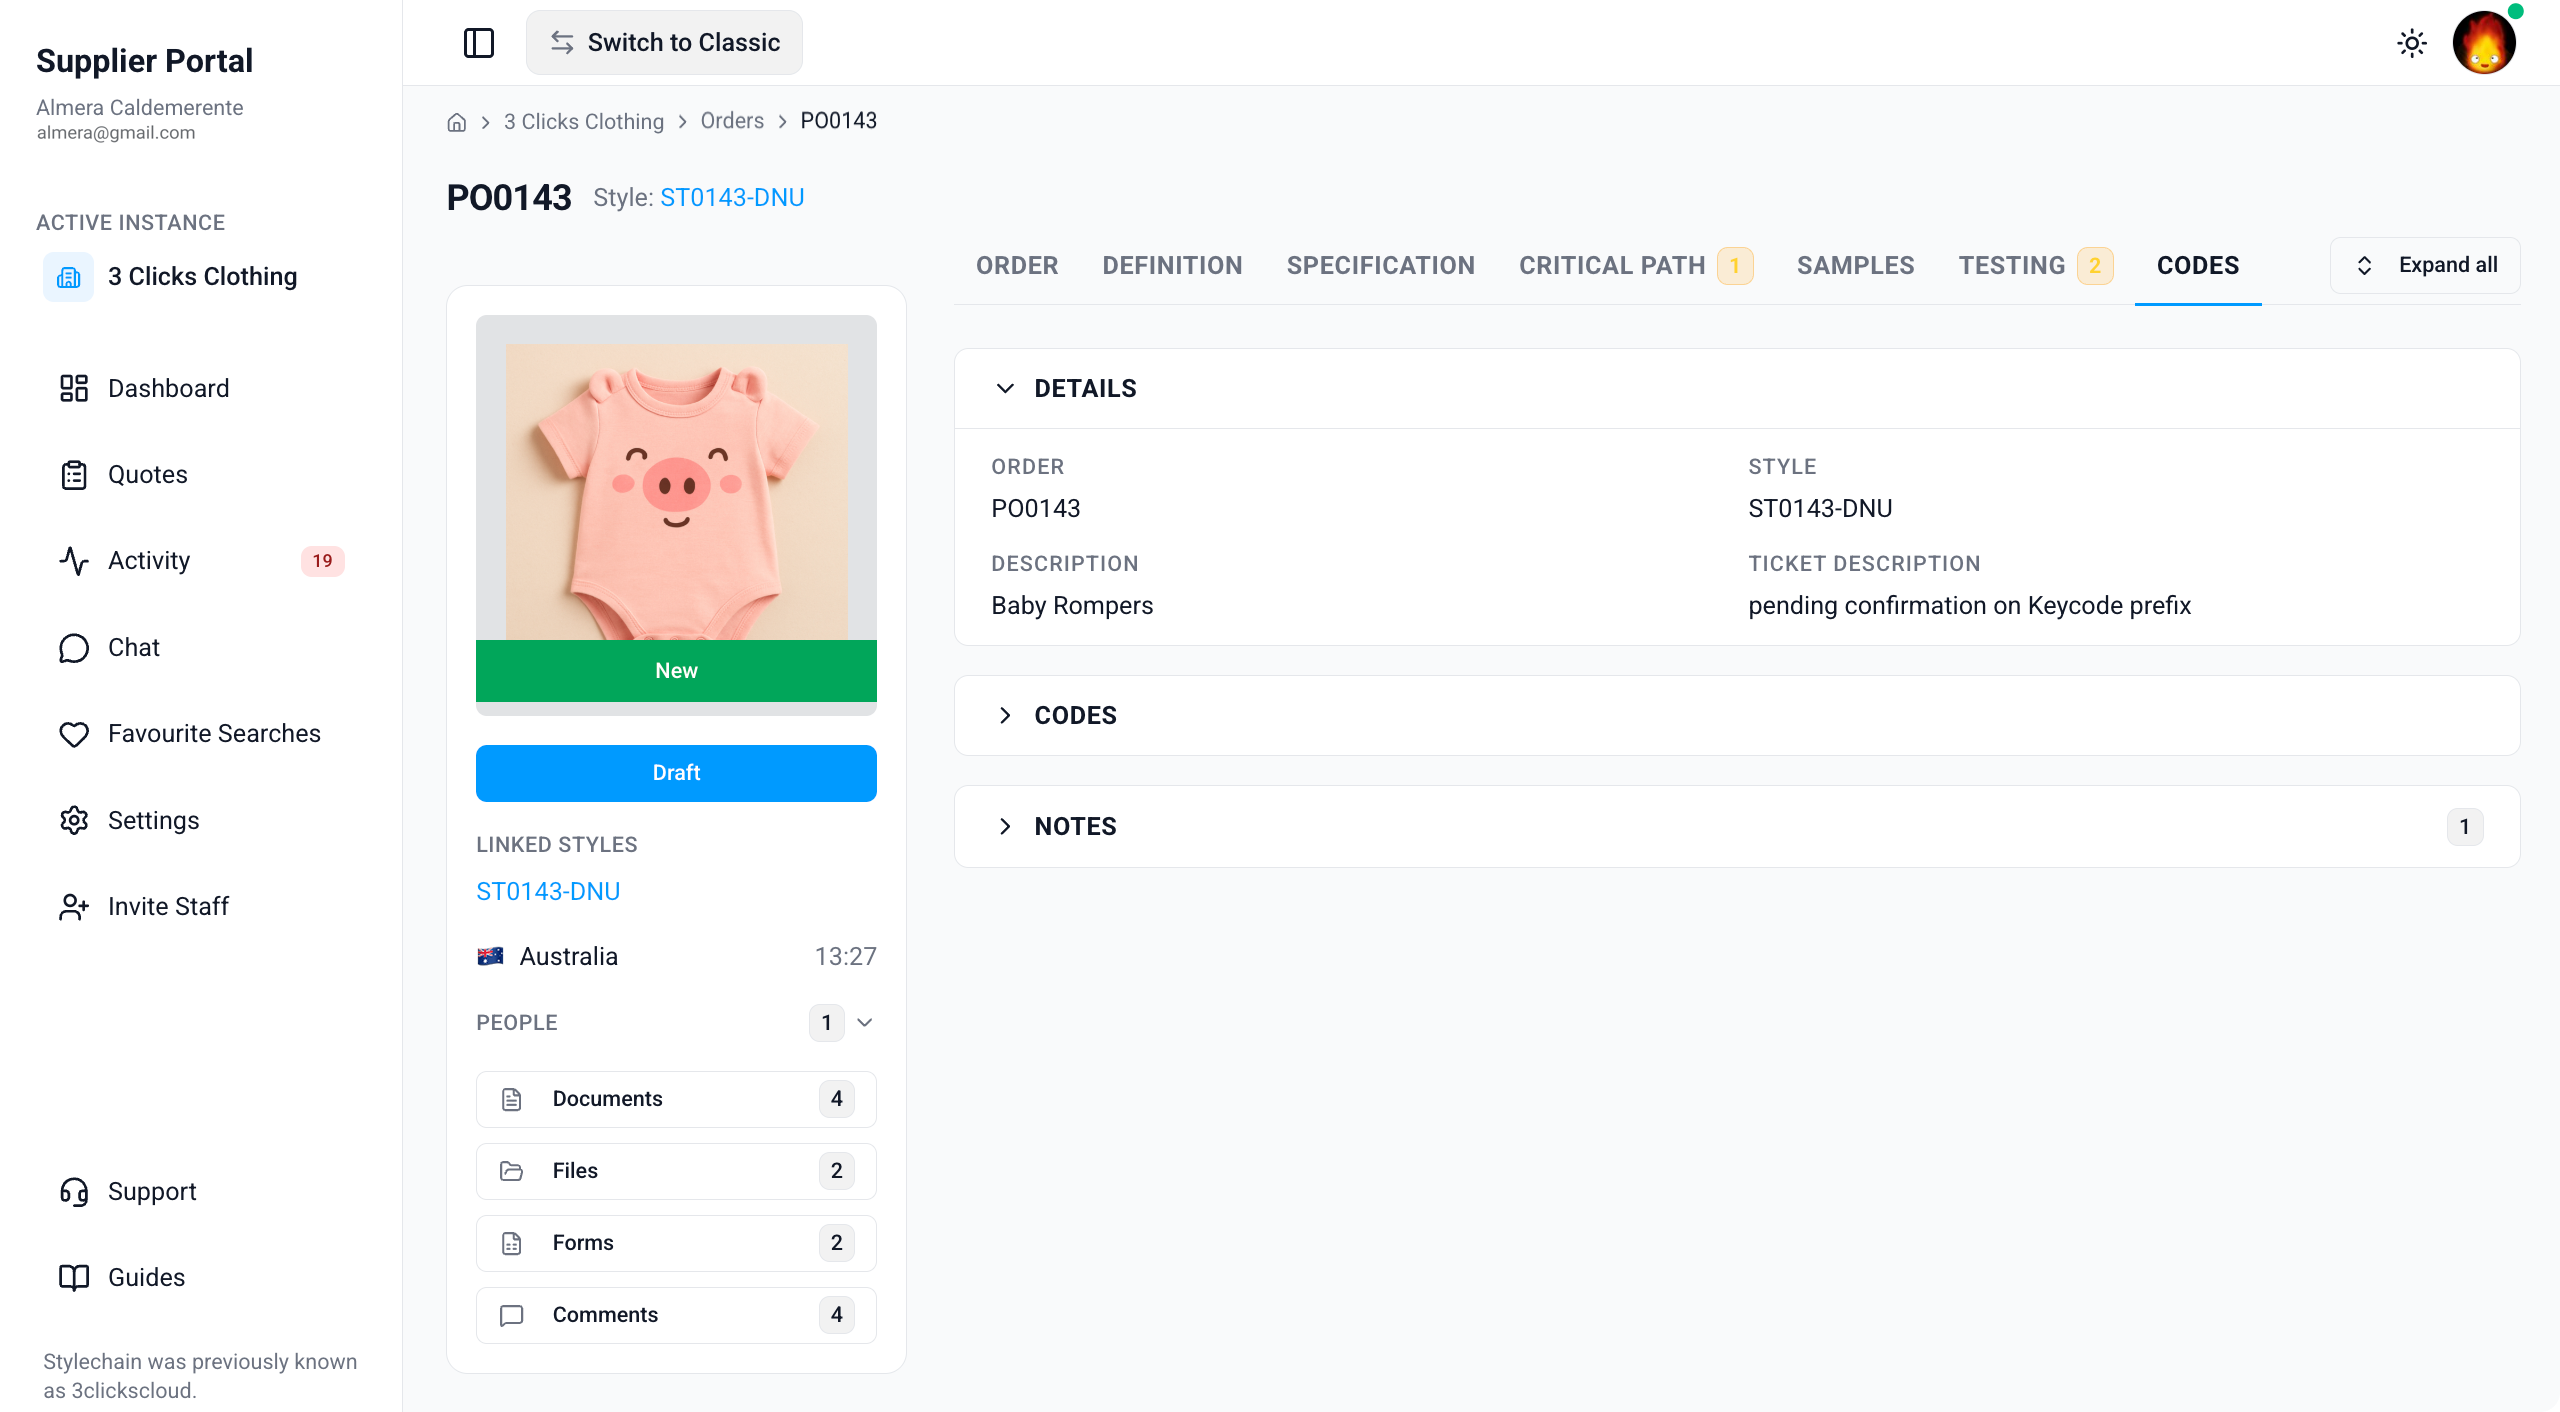
Task: Open Comments row
Action: click(676, 1315)
